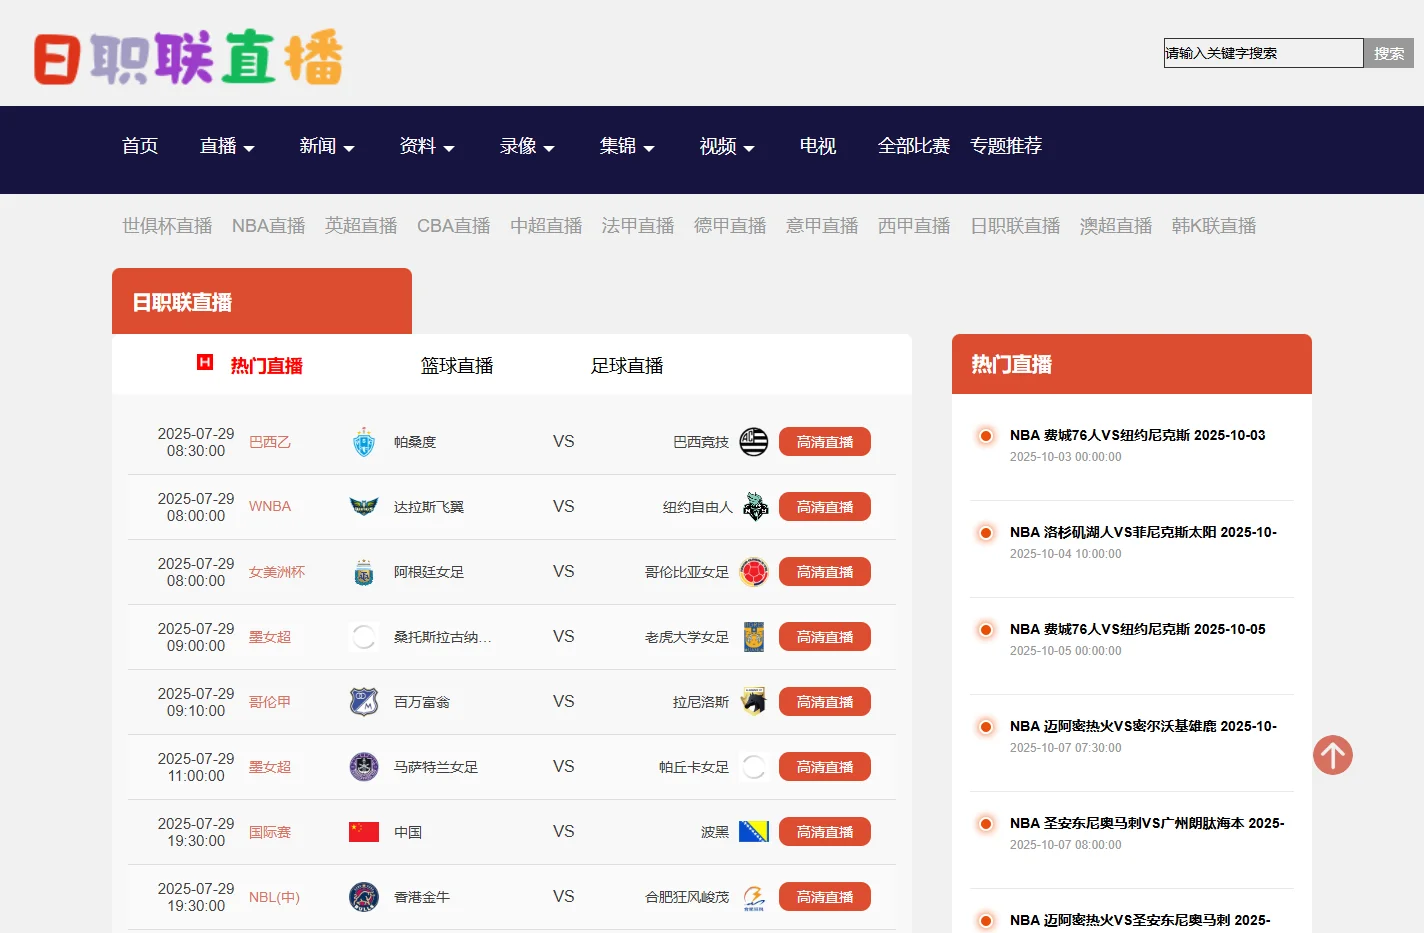Click 高清直播 for 阿根廷女足 match

click(825, 572)
